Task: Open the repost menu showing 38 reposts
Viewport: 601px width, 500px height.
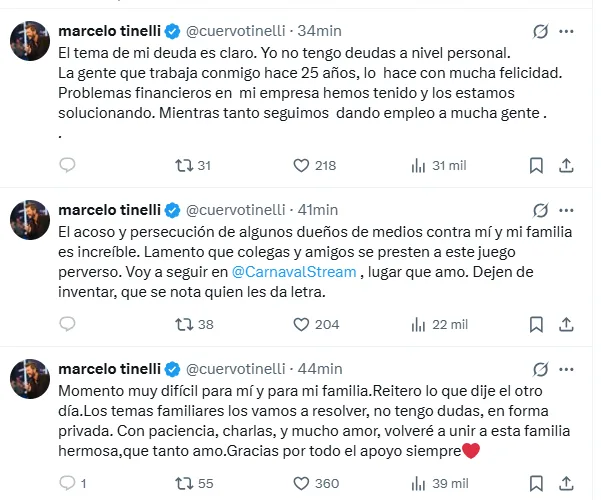Action: [x=183, y=324]
